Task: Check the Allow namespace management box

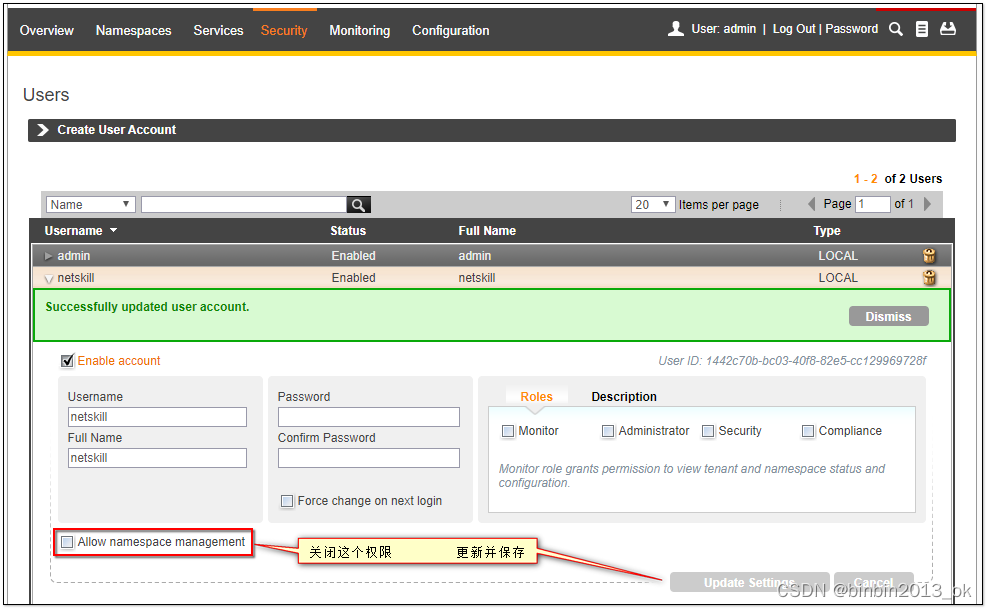Action: coord(67,542)
